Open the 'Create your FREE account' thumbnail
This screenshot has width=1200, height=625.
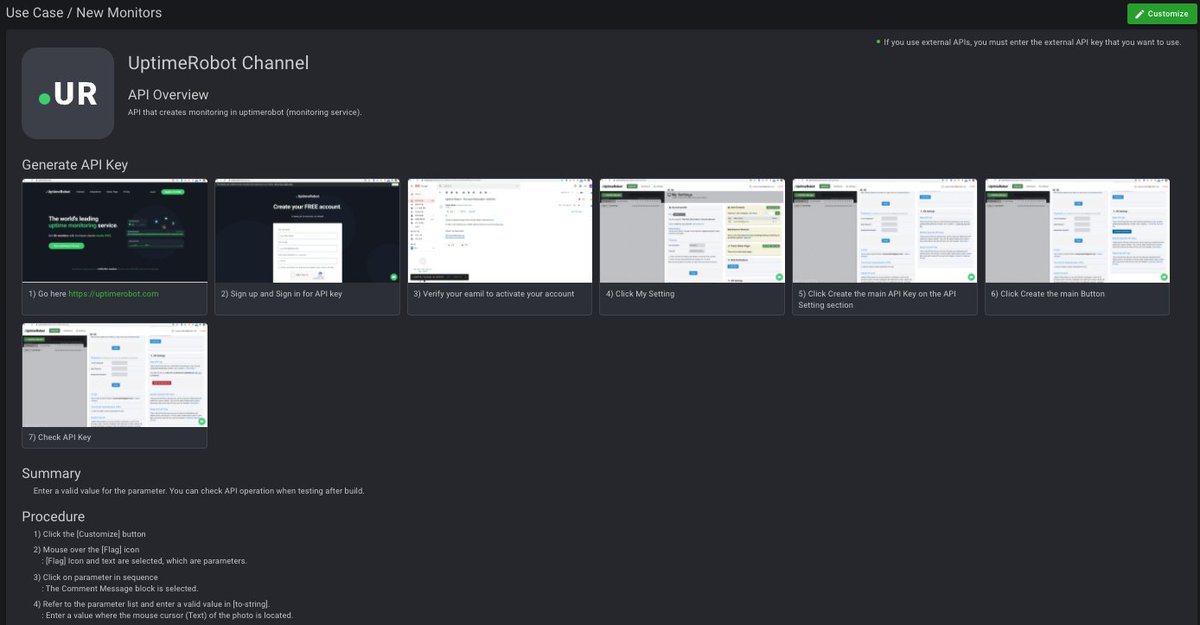click(x=308, y=231)
